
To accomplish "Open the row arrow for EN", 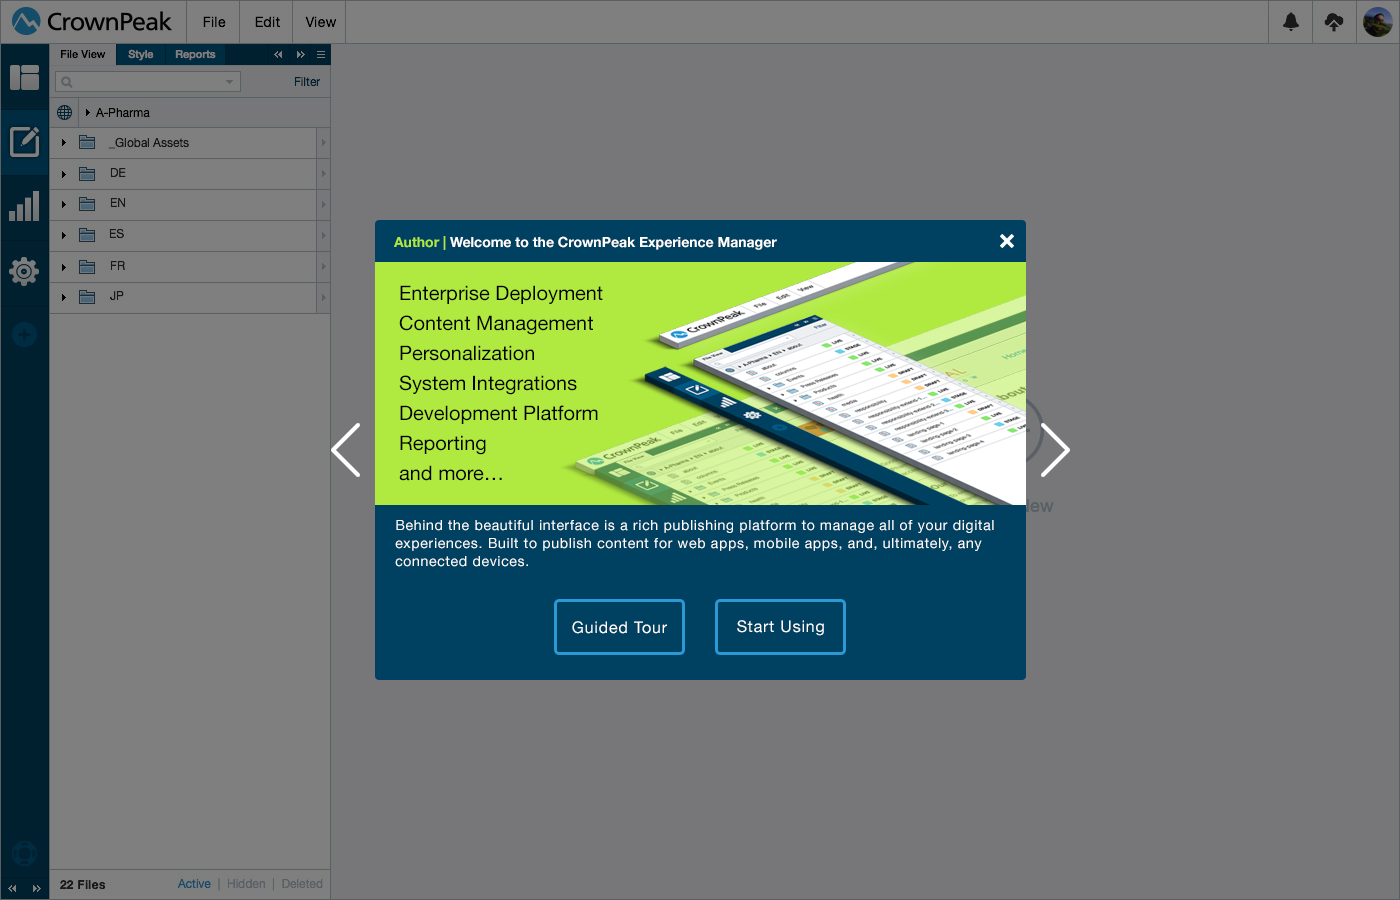I will (x=323, y=204).
